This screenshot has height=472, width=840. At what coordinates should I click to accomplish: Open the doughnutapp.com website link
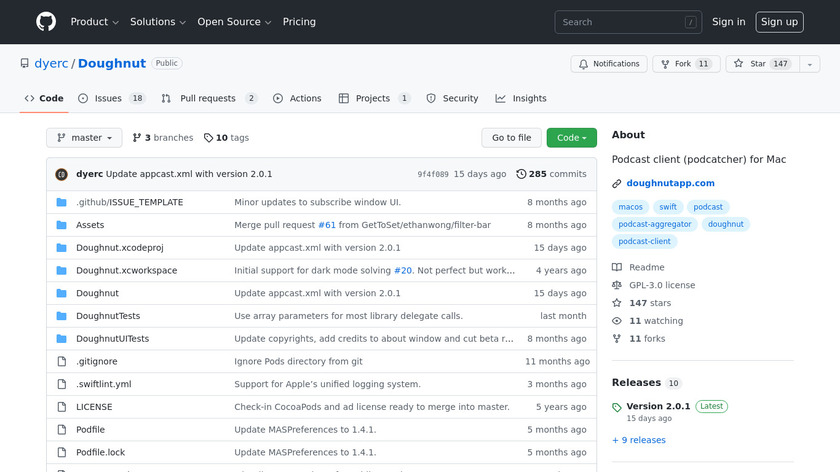[670, 183]
